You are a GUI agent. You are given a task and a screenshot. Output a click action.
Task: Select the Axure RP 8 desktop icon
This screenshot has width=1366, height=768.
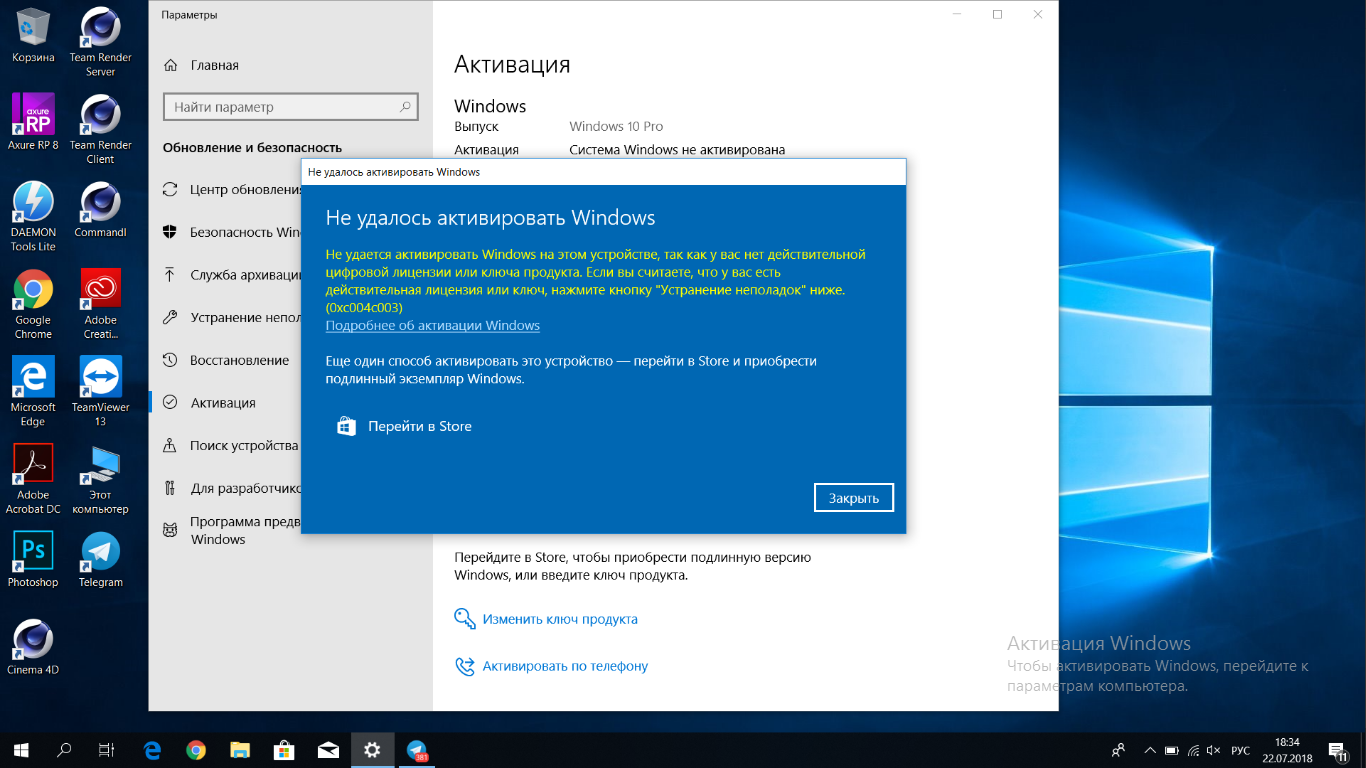tap(33, 122)
